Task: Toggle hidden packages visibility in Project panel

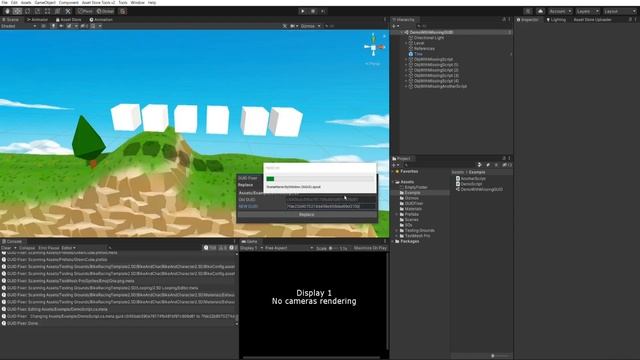Action: click(507, 165)
